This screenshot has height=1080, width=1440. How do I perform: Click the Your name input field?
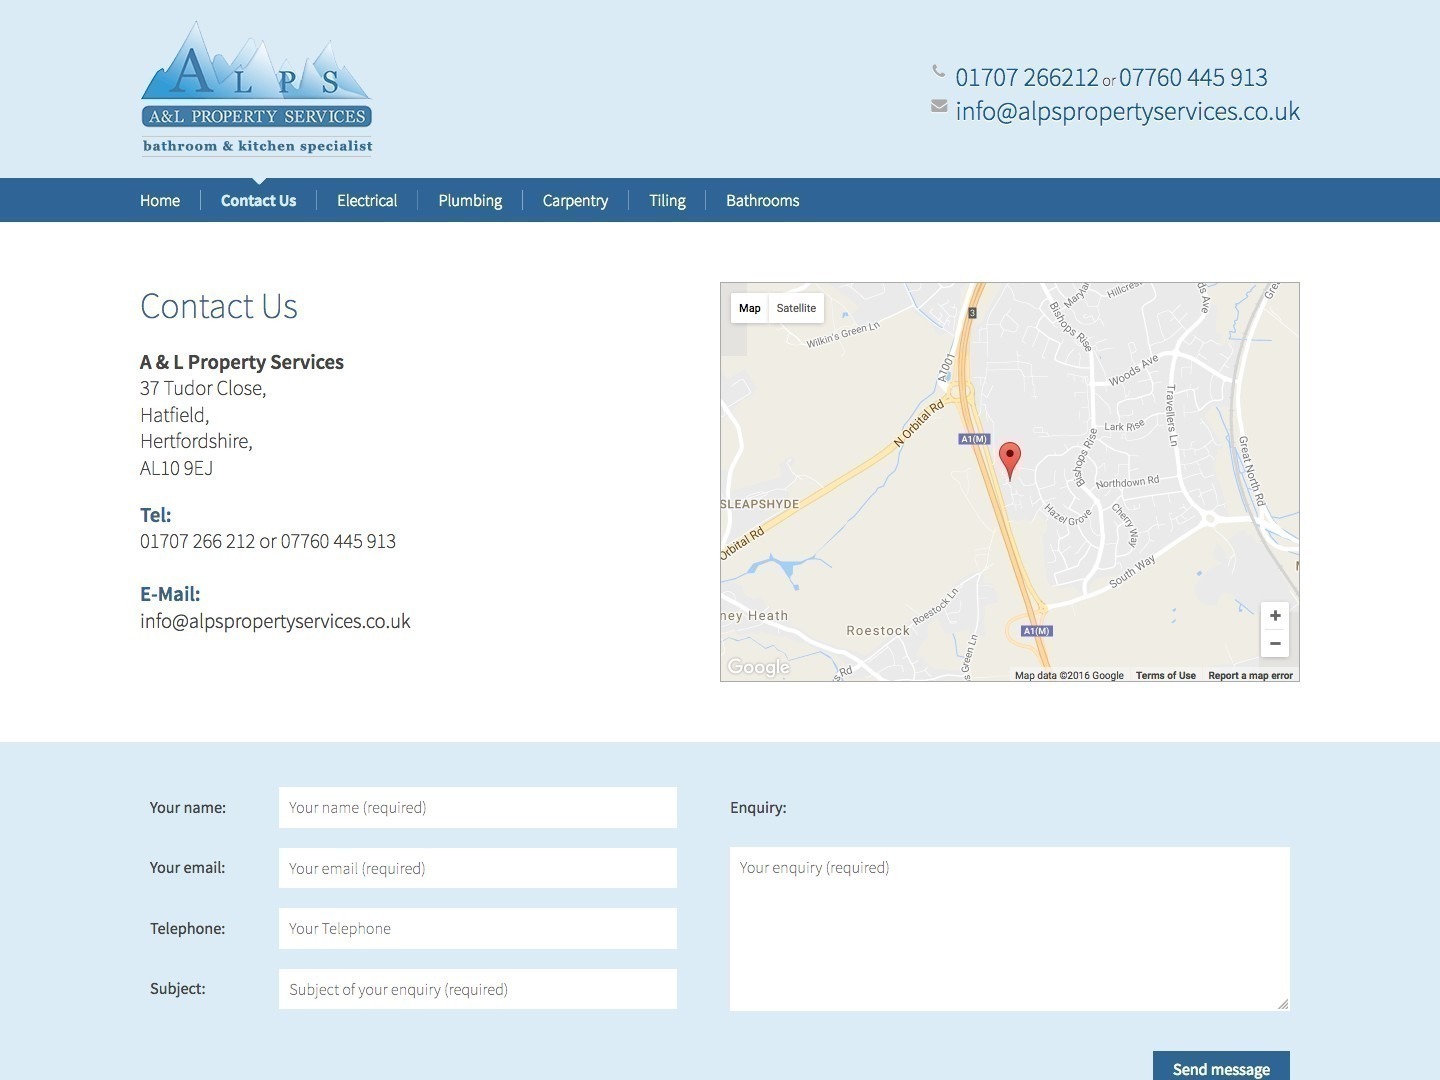(477, 808)
